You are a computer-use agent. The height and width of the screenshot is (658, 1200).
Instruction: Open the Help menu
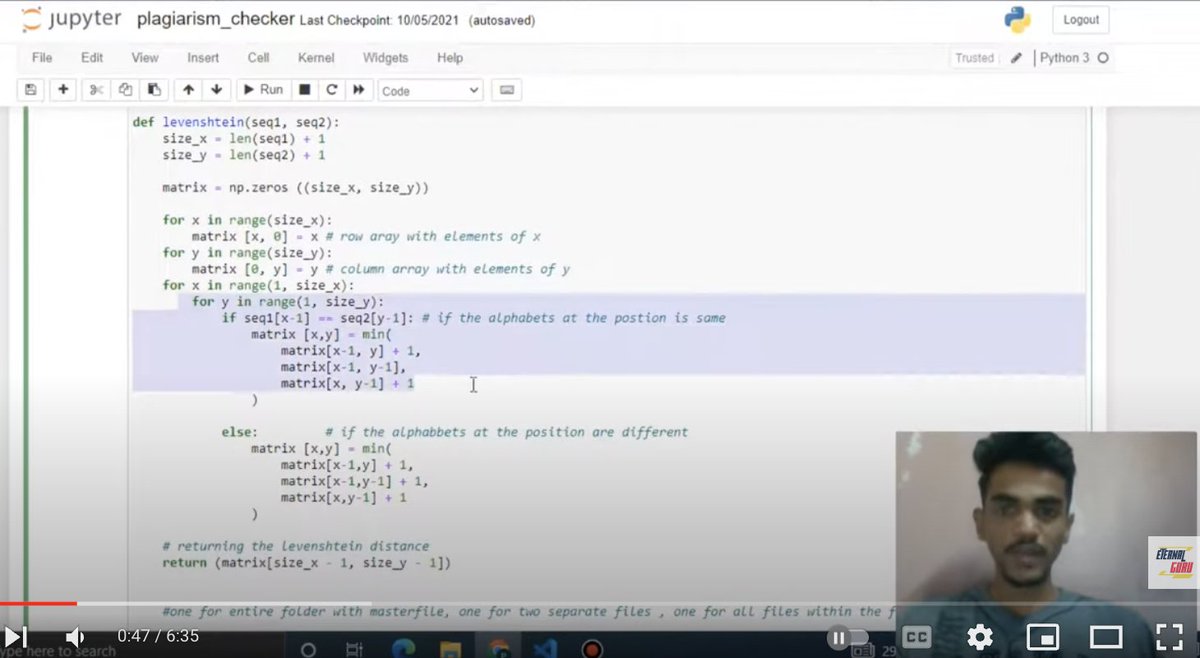450,58
